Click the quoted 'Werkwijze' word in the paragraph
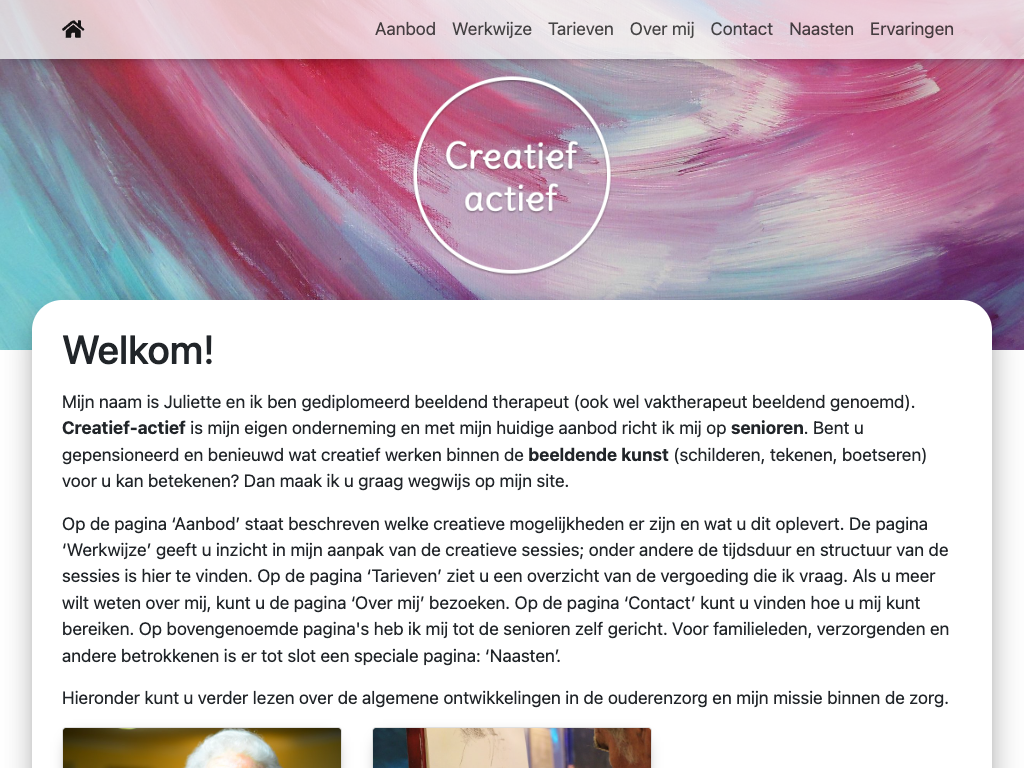The height and width of the screenshot is (768, 1024). [x=106, y=551]
